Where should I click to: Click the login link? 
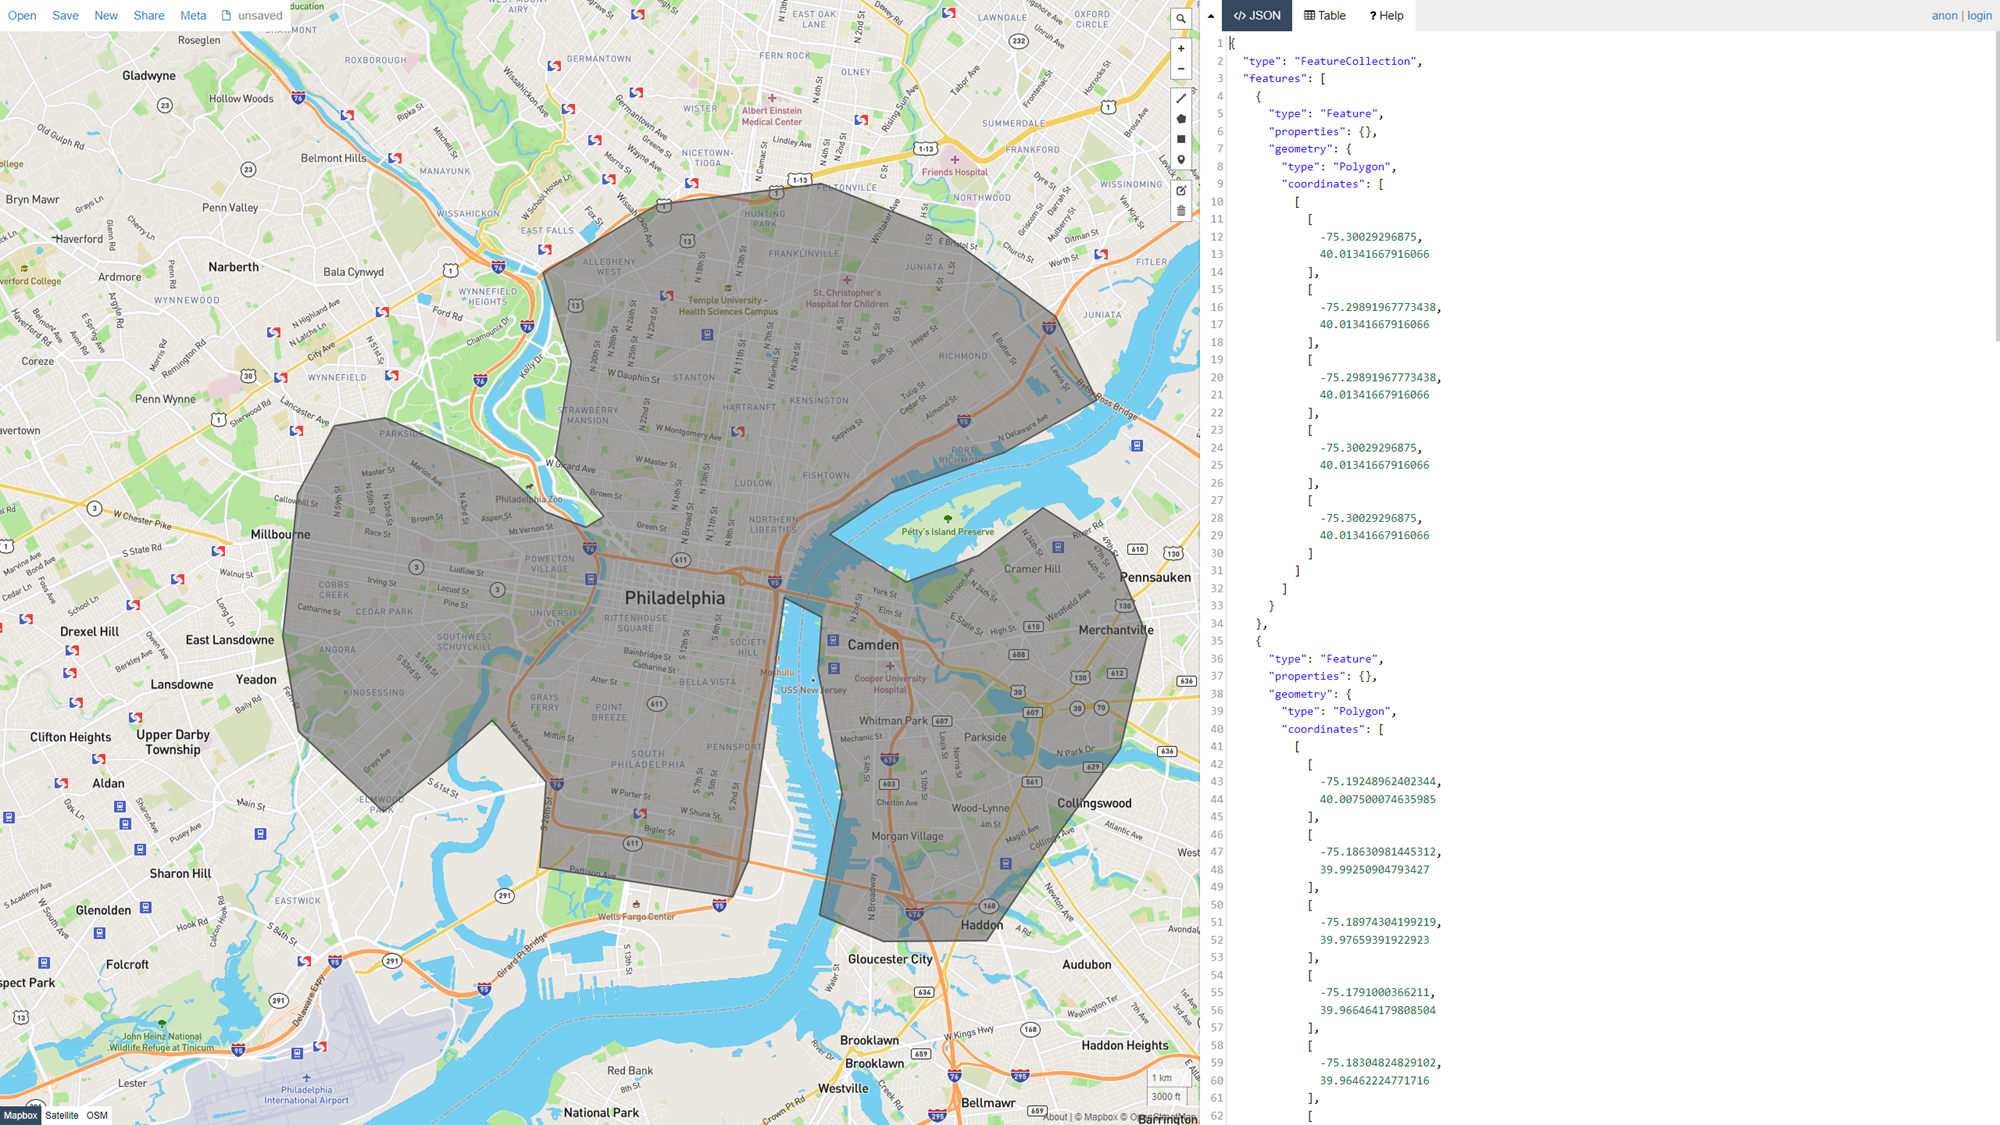click(x=1979, y=15)
